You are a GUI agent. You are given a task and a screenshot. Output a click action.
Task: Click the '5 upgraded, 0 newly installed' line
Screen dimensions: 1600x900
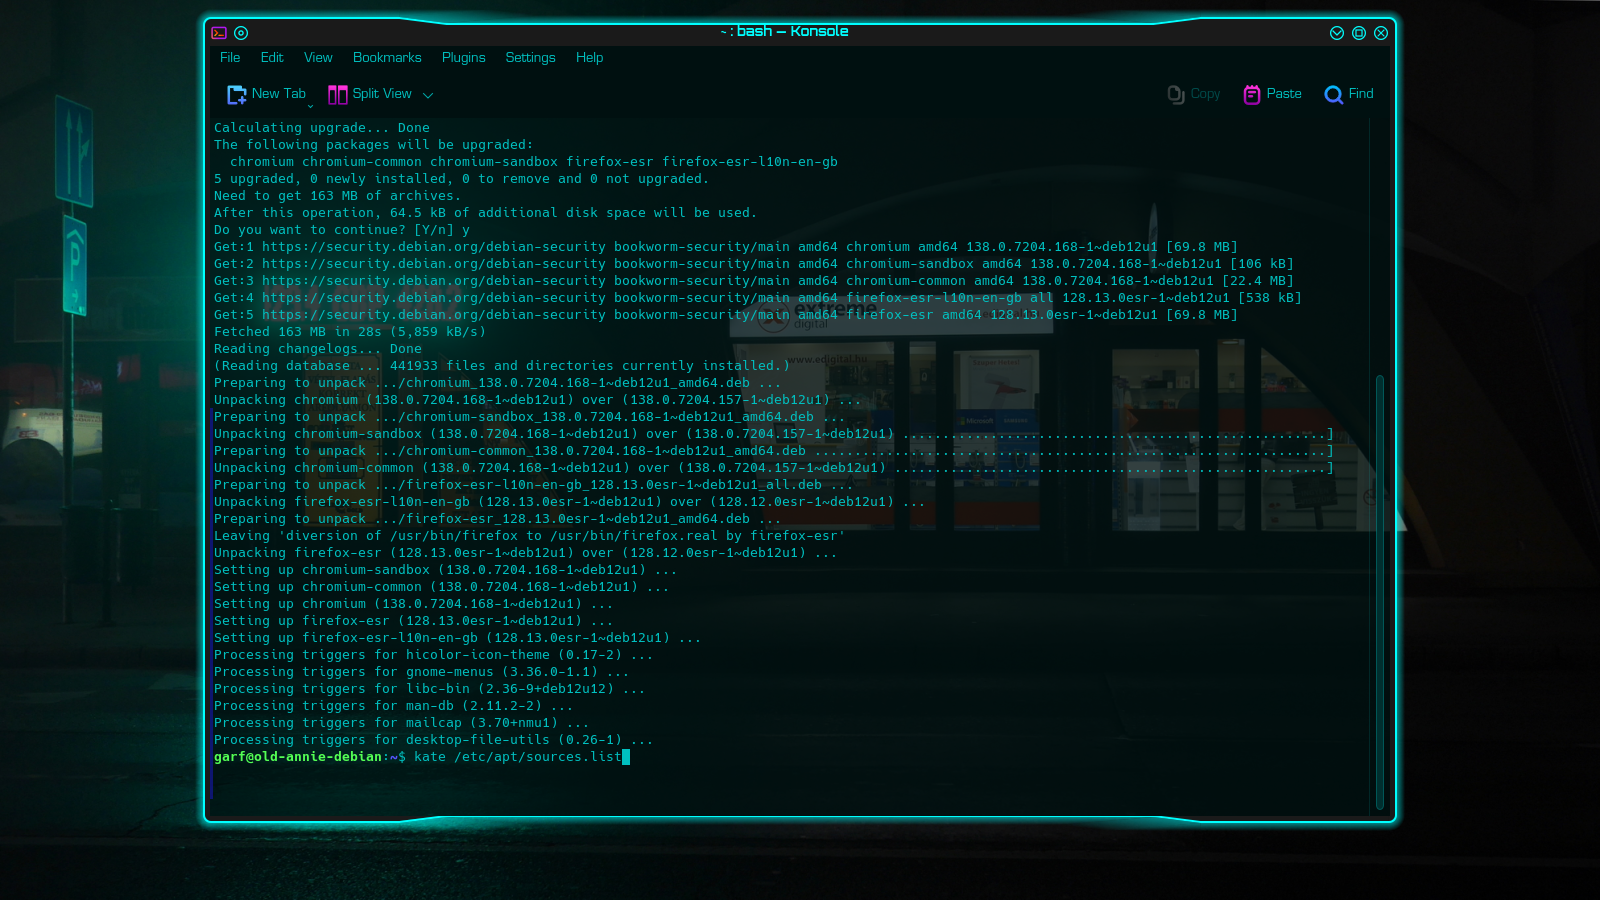(x=462, y=179)
